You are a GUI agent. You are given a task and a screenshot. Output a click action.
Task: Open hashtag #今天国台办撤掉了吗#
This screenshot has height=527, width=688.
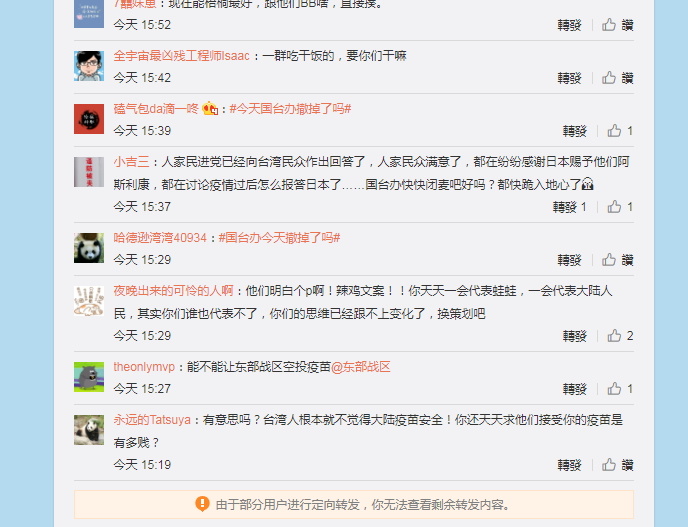pos(290,108)
